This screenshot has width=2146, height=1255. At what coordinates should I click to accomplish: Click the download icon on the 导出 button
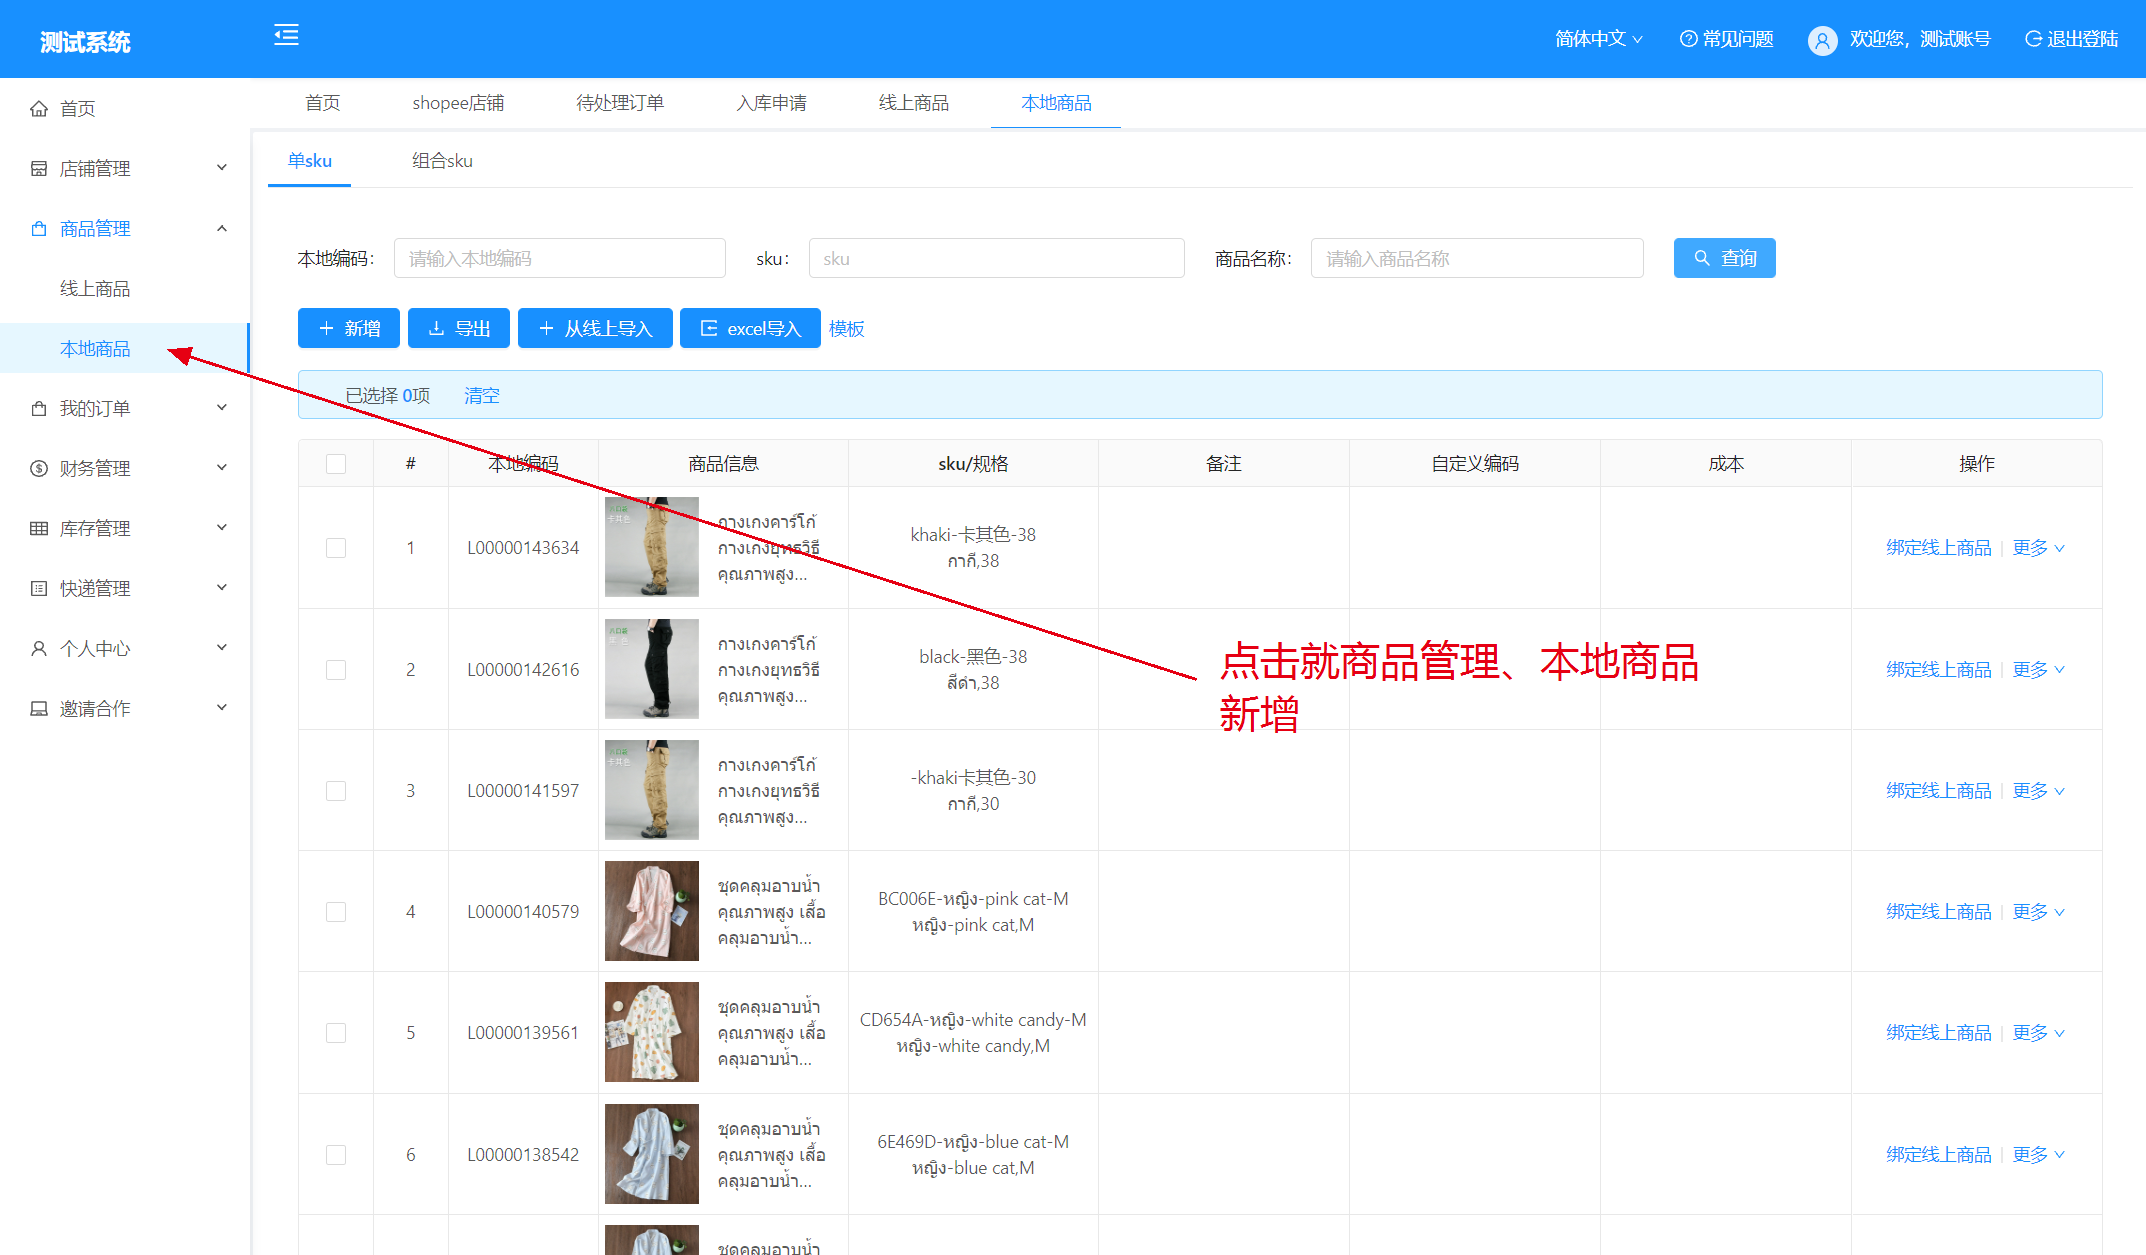(x=436, y=328)
